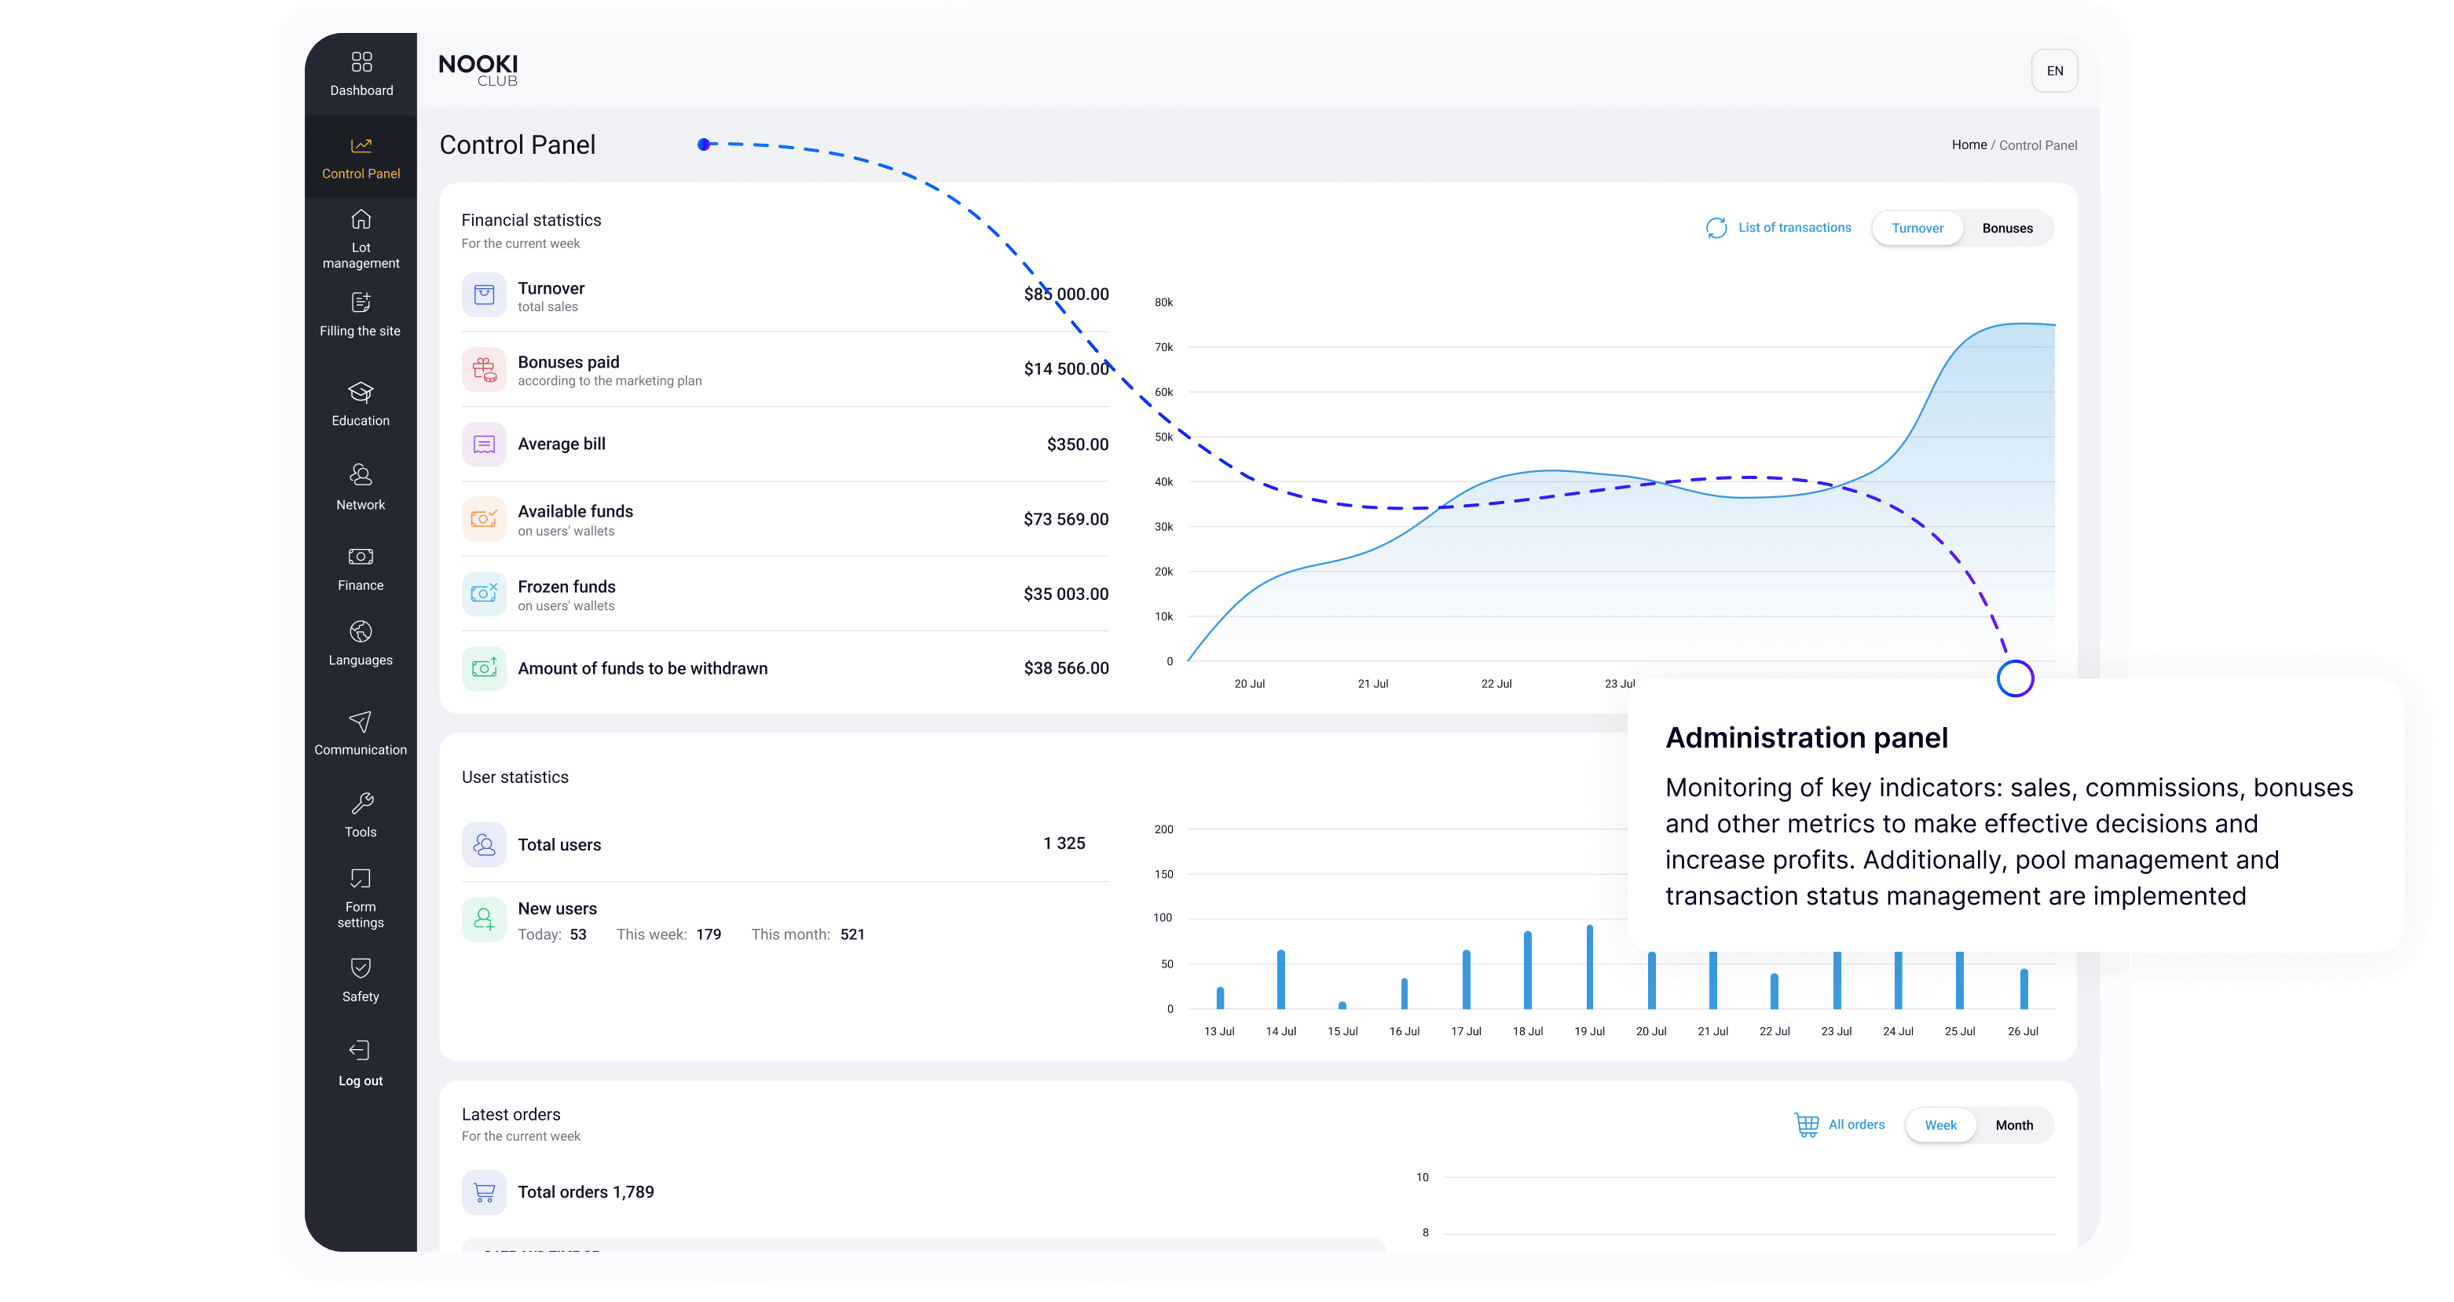2454x1302 pixels.
Task: Switch chart to Bonuses view
Action: pos(2007,228)
